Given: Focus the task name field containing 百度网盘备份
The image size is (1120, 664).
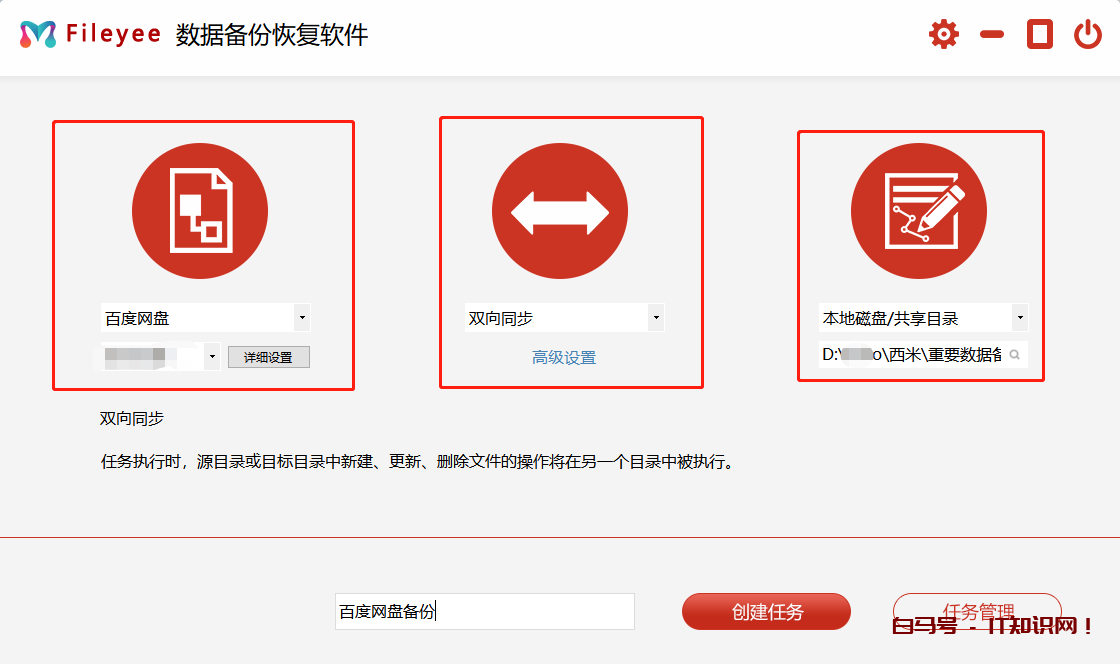Looking at the screenshot, I should click(x=484, y=612).
